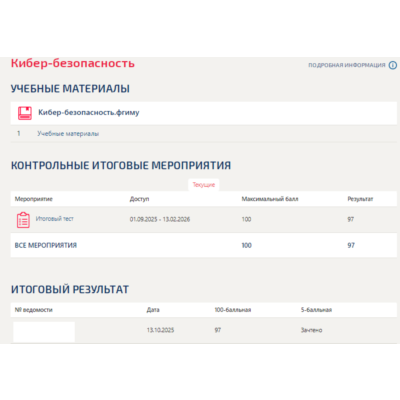This screenshot has width=400, height=400.
Task: Click the Результат column header
Action: tap(360, 199)
